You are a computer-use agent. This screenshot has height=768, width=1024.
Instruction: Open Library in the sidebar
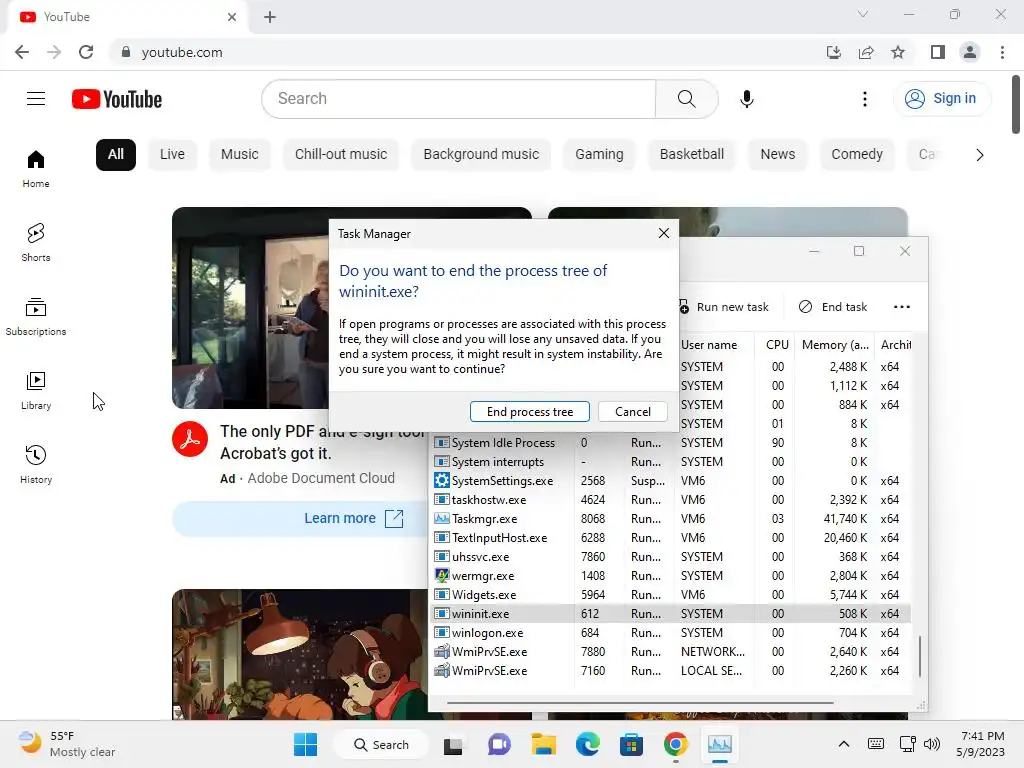point(36,391)
